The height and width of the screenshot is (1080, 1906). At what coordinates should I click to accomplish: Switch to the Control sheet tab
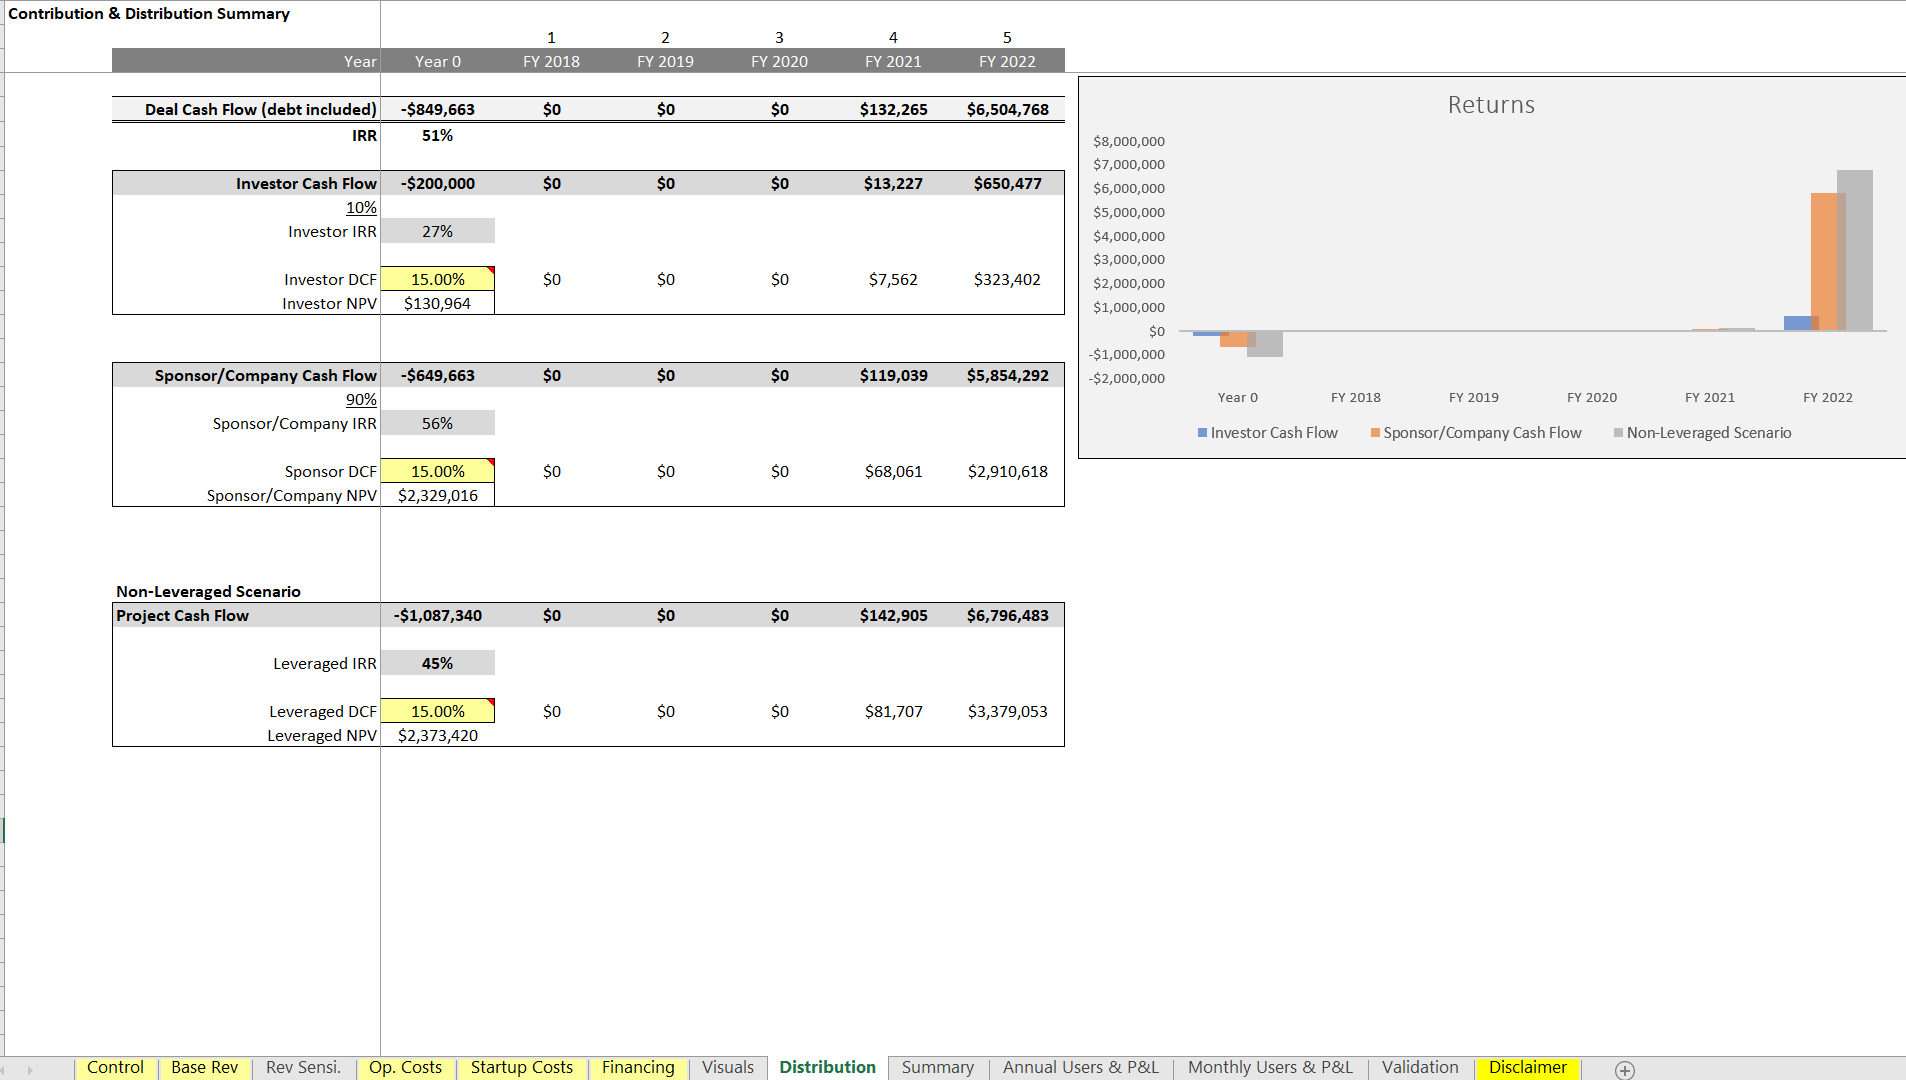point(115,1067)
